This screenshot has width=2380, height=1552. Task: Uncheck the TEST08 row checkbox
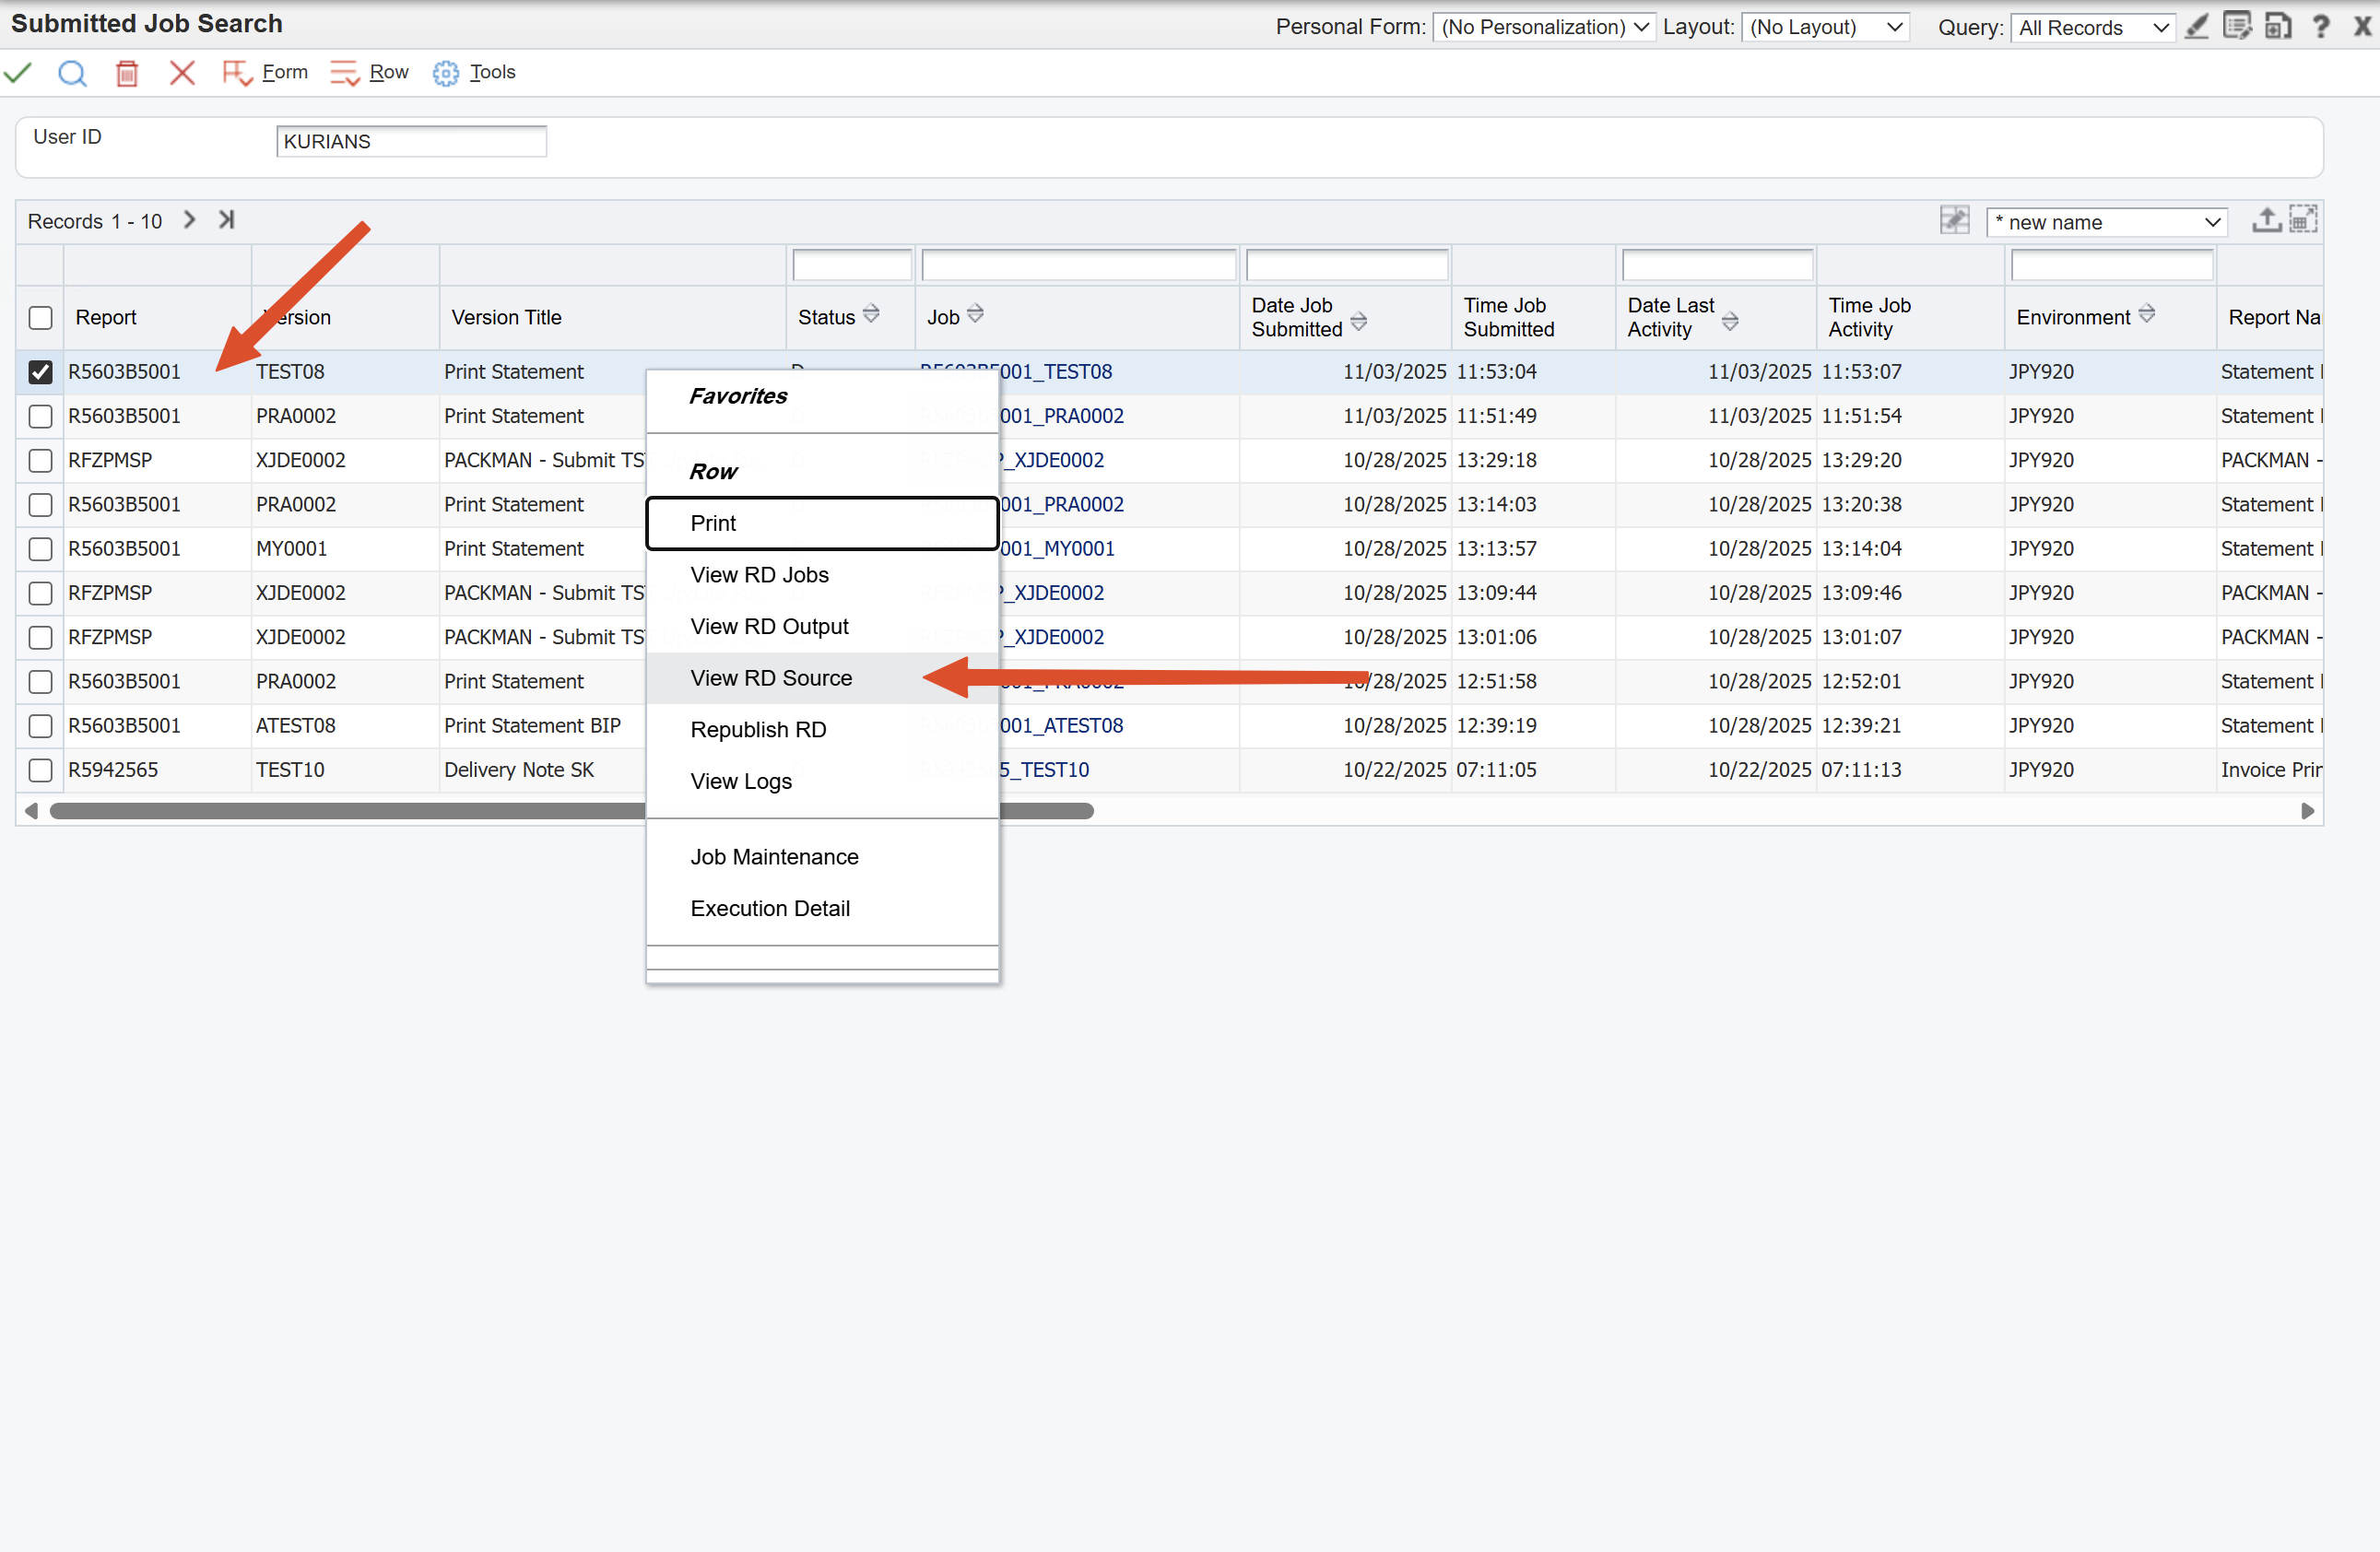[x=40, y=372]
